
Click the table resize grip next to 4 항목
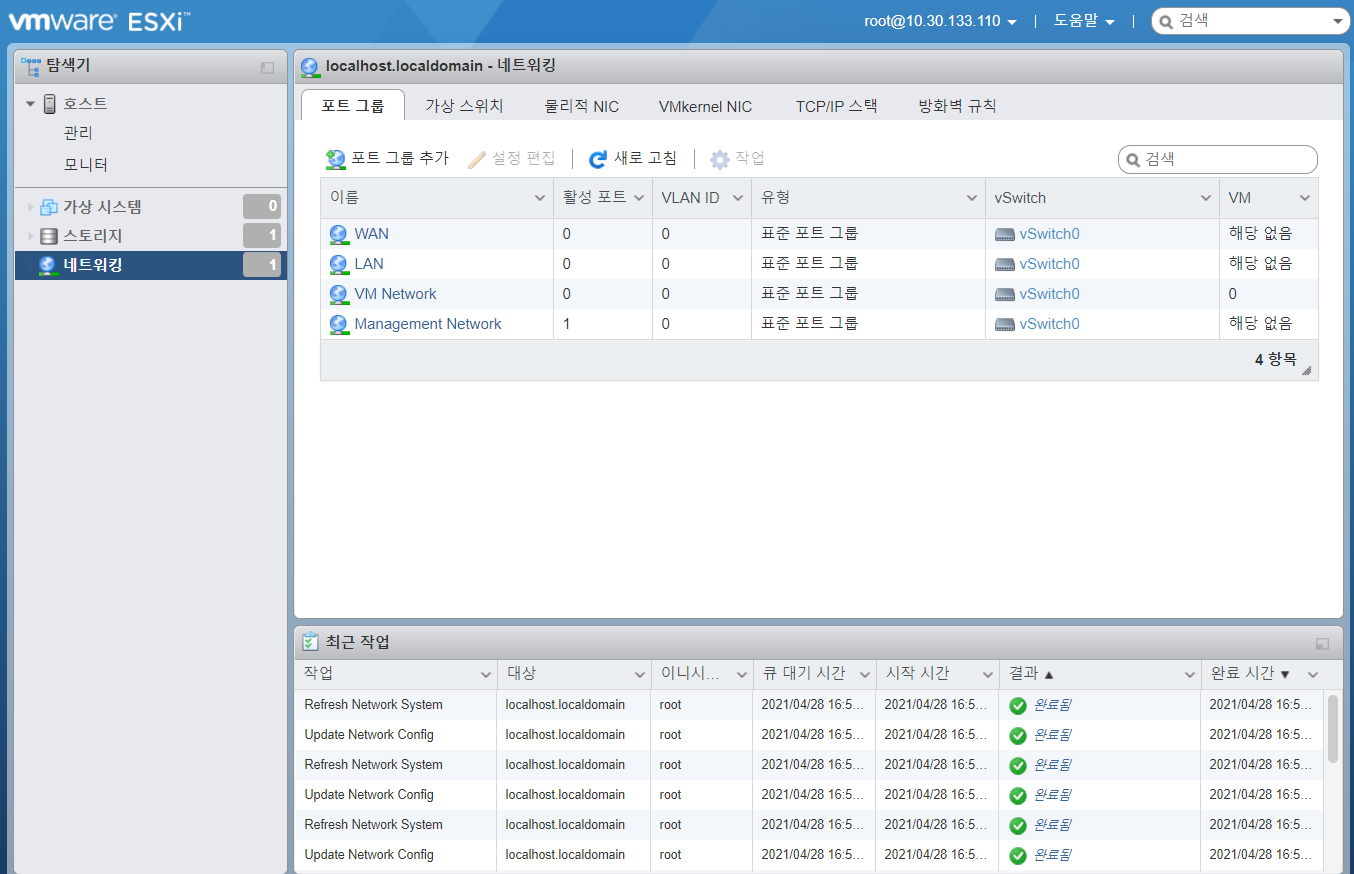1306,370
